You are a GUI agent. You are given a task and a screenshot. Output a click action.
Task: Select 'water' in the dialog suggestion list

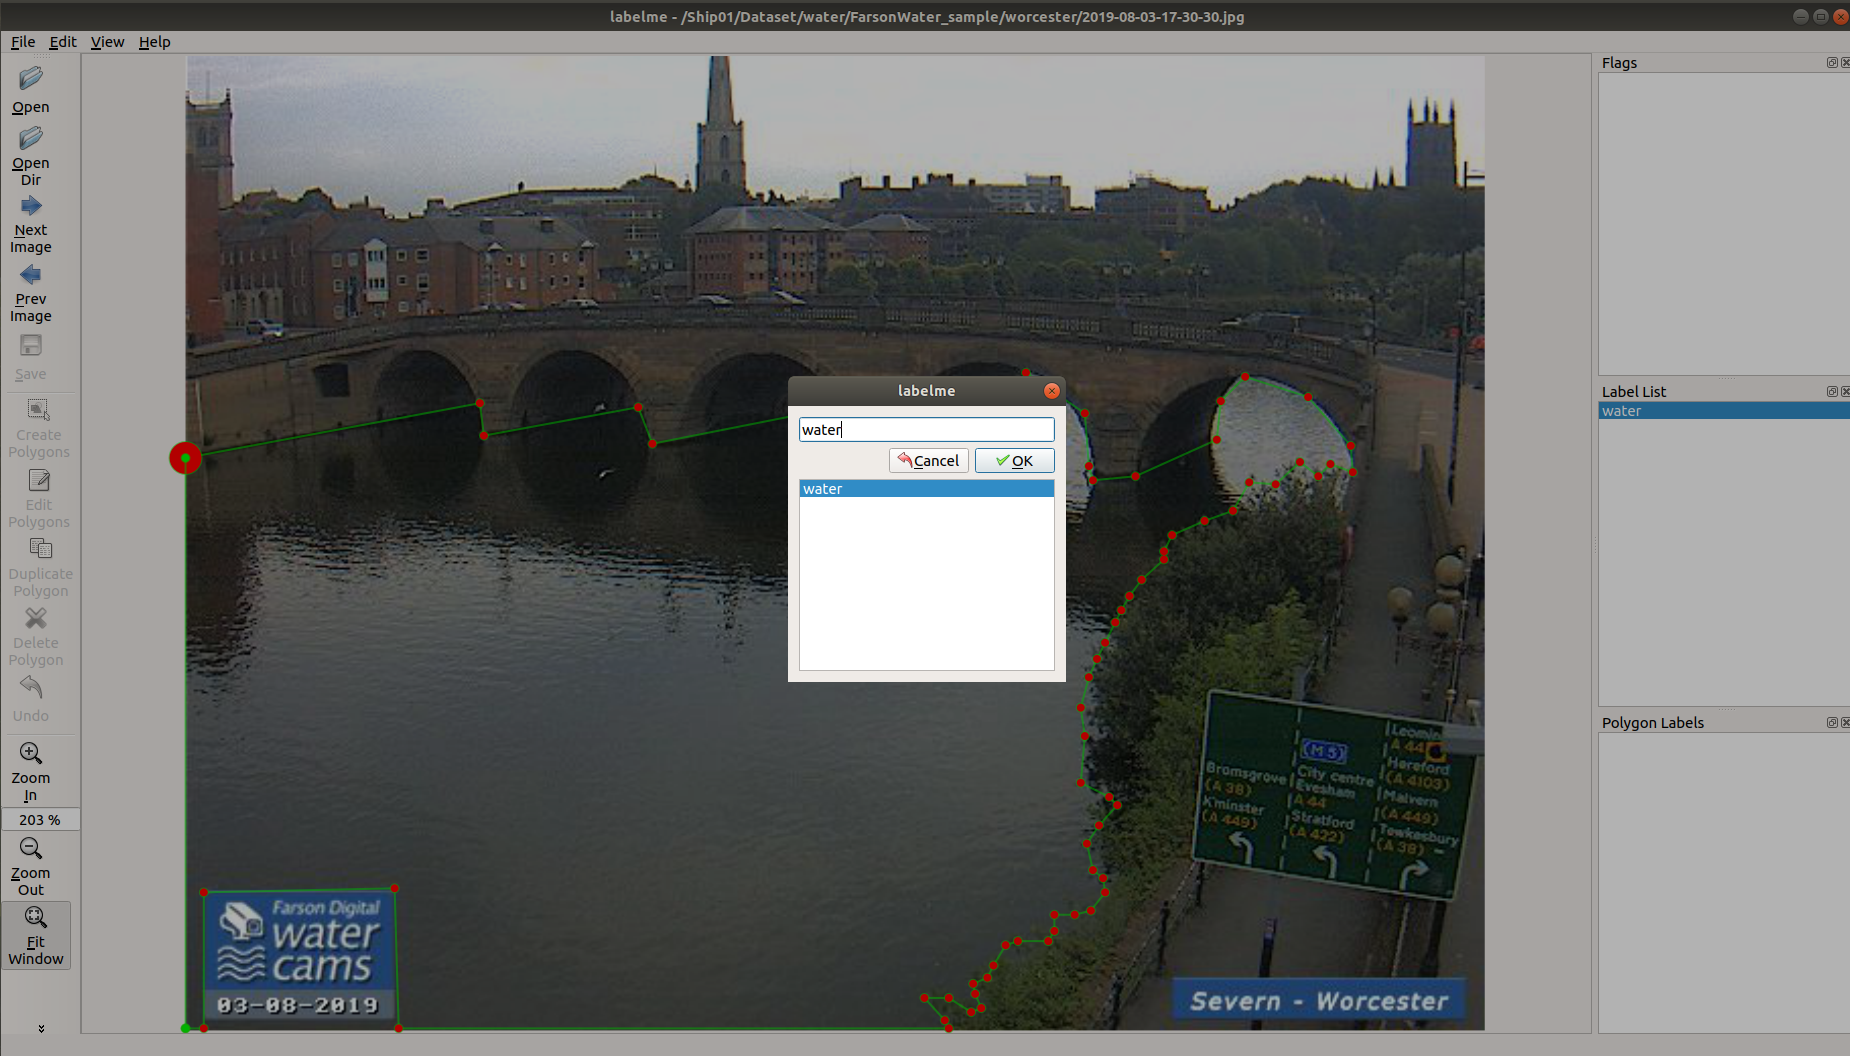(926, 489)
